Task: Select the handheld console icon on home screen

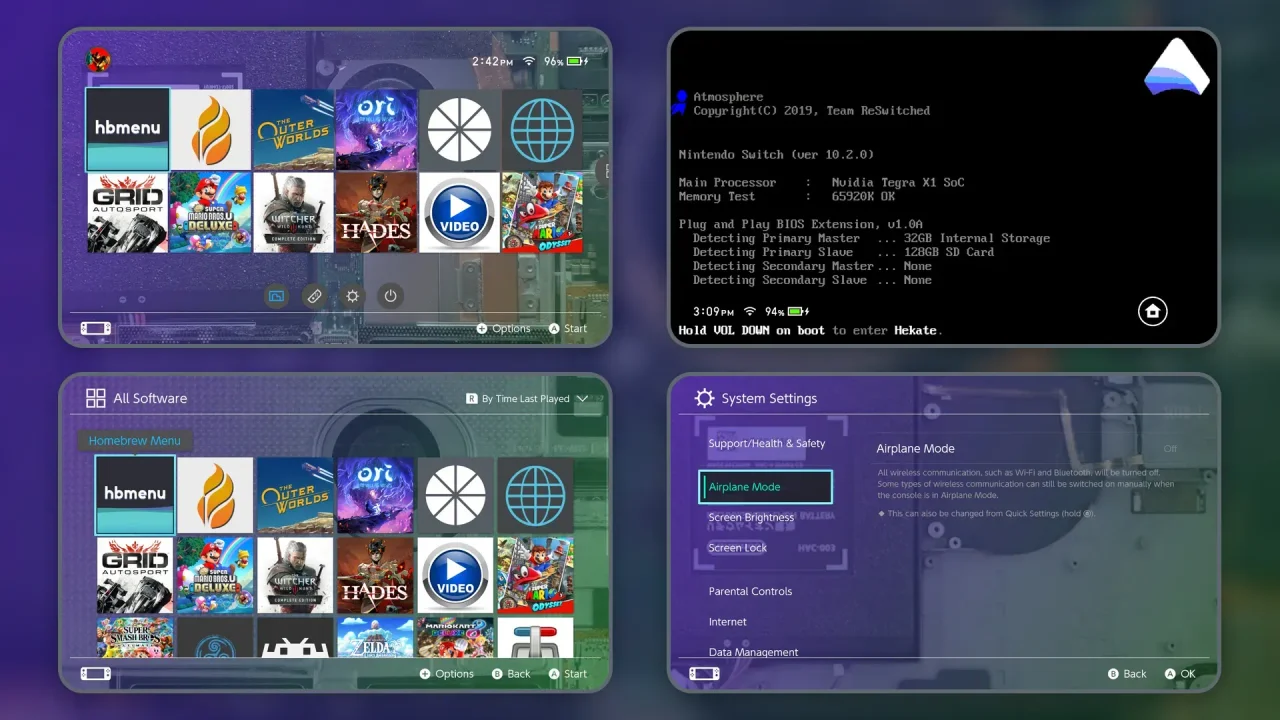Action: pyautogui.click(x=96, y=328)
